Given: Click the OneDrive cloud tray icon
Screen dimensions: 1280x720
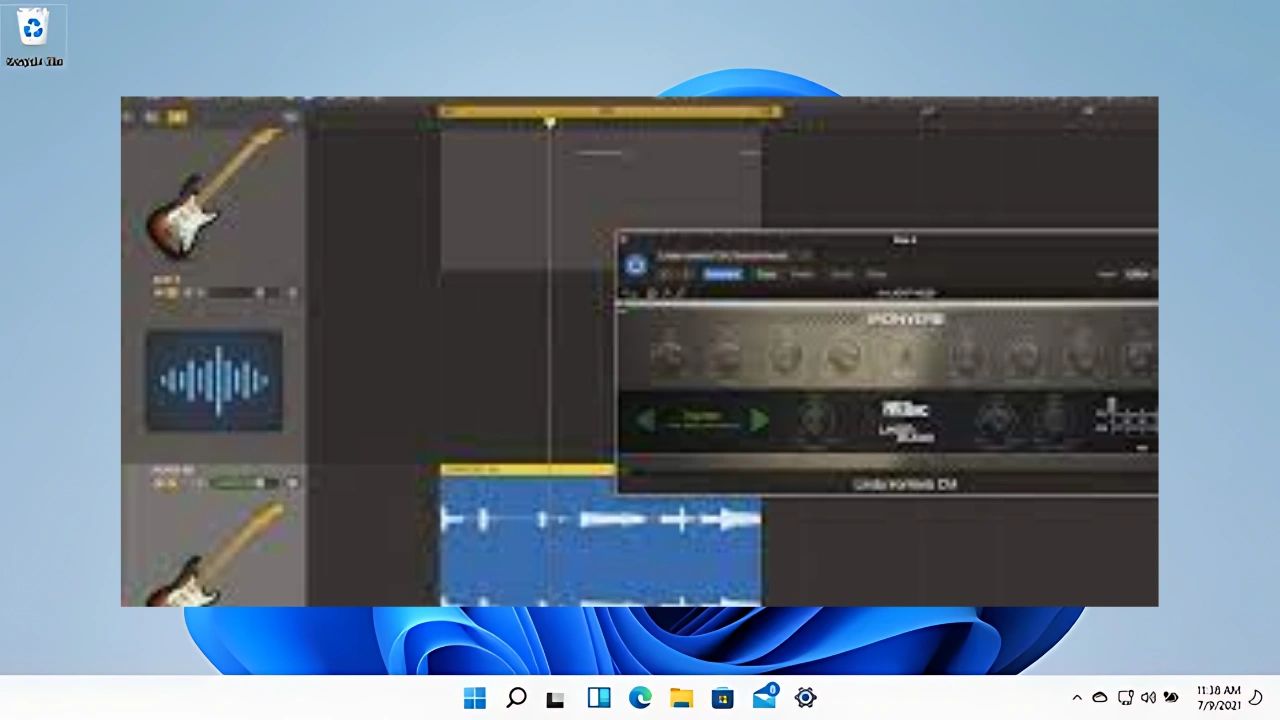Looking at the screenshot, I should (1100, 698).
